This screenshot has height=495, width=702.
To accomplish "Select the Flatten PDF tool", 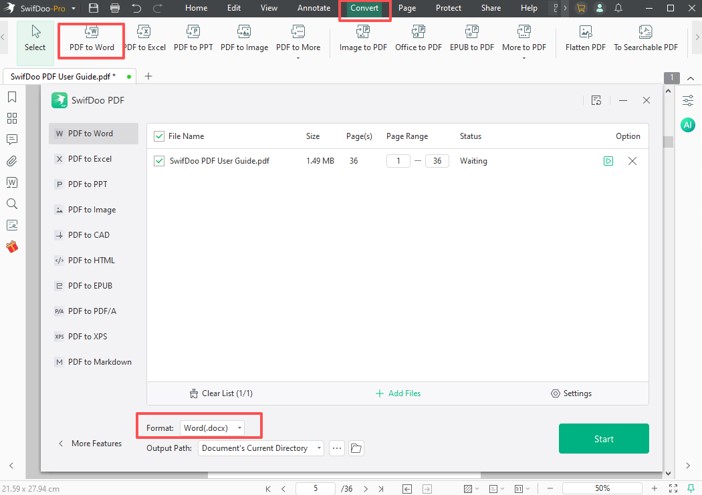I will coord(585,38).
